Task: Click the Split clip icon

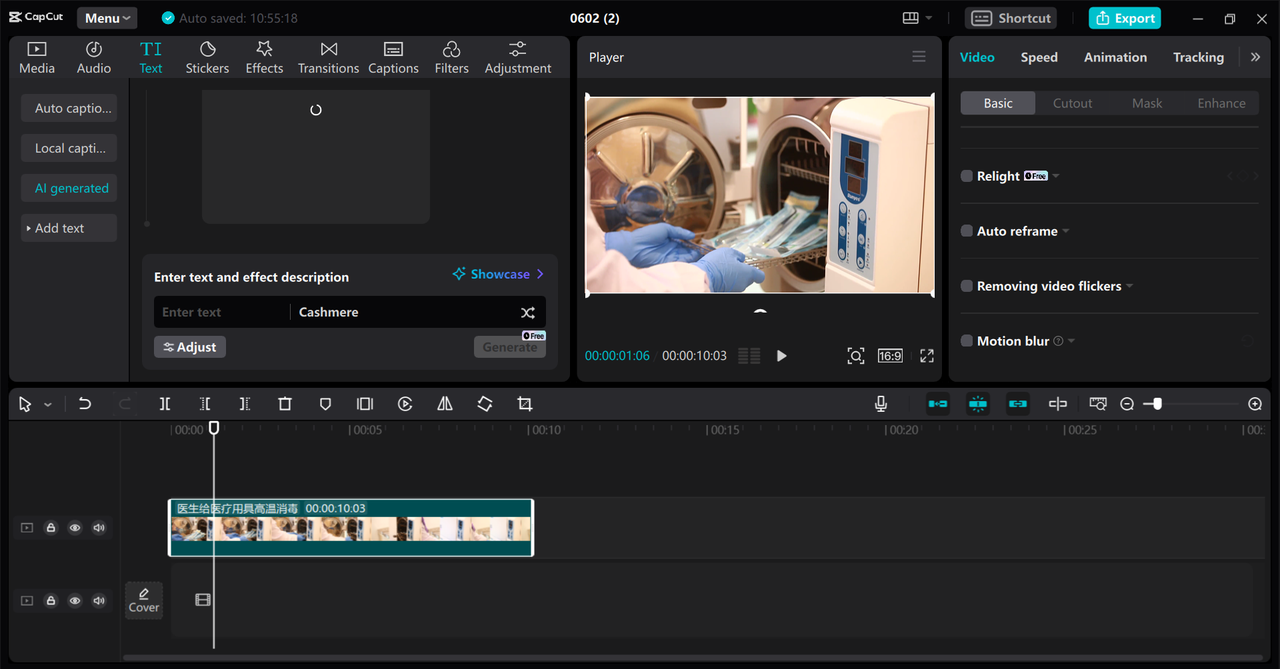Action: click(x=165, y=404)
